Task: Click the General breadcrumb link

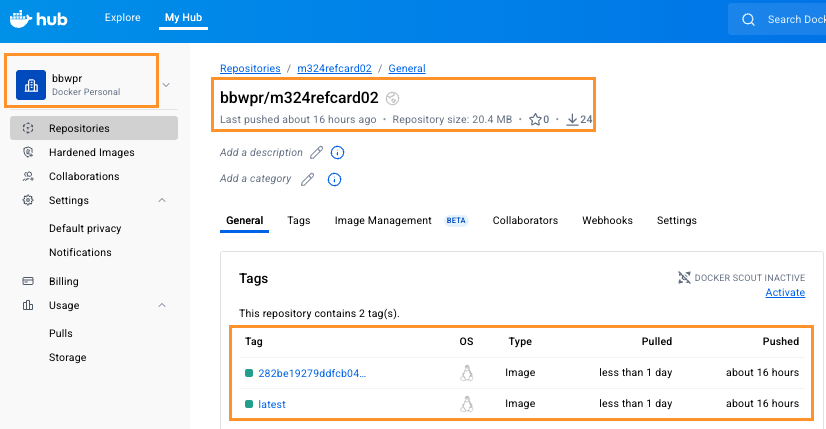Action: pyautogui.click(x=407, y=69)
